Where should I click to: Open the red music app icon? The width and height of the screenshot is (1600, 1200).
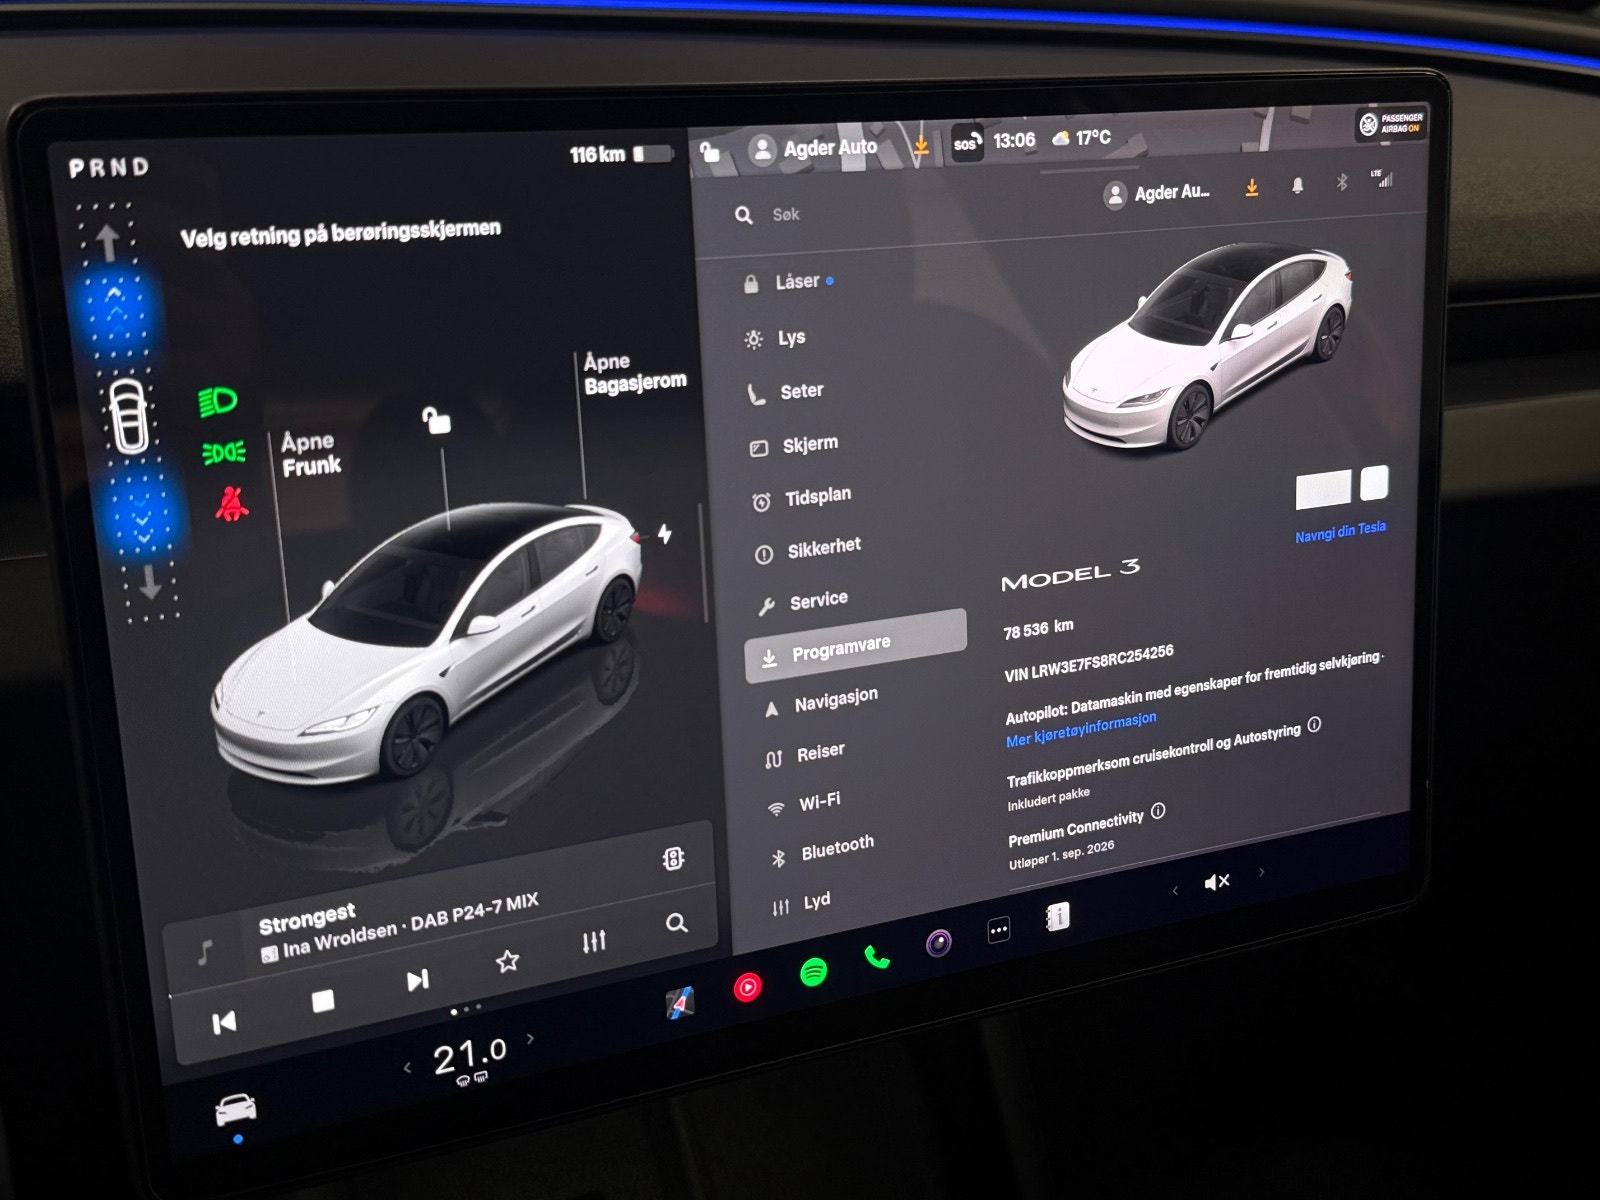(748, 988)
